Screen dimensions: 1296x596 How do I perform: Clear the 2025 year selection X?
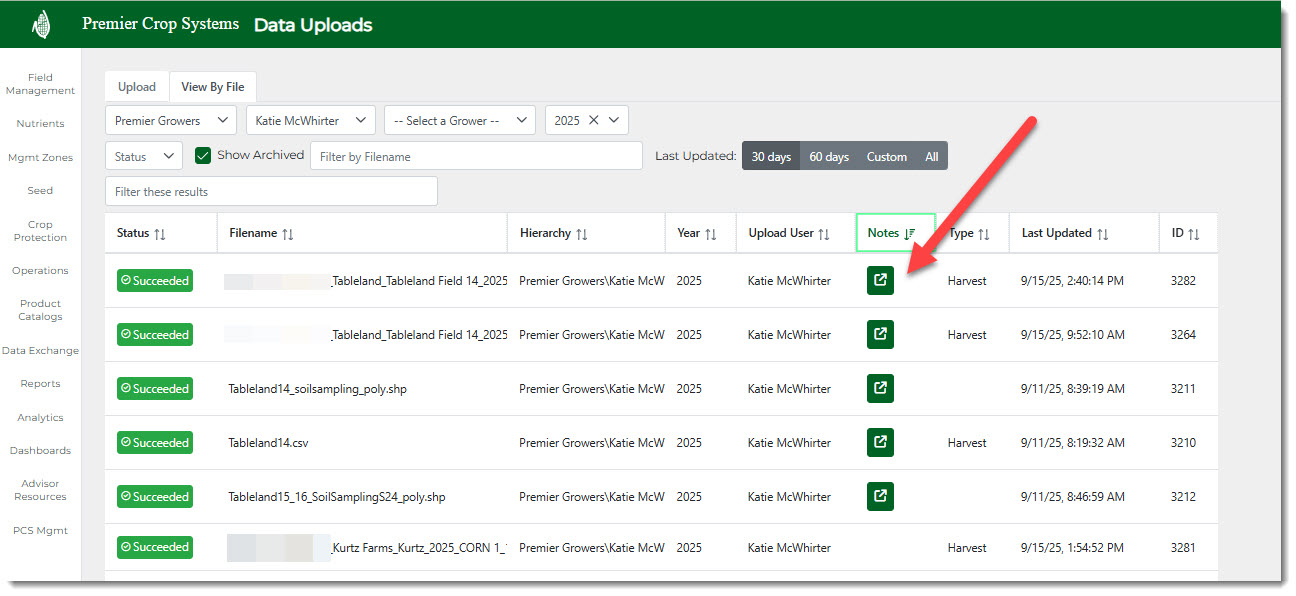[593, 120]
